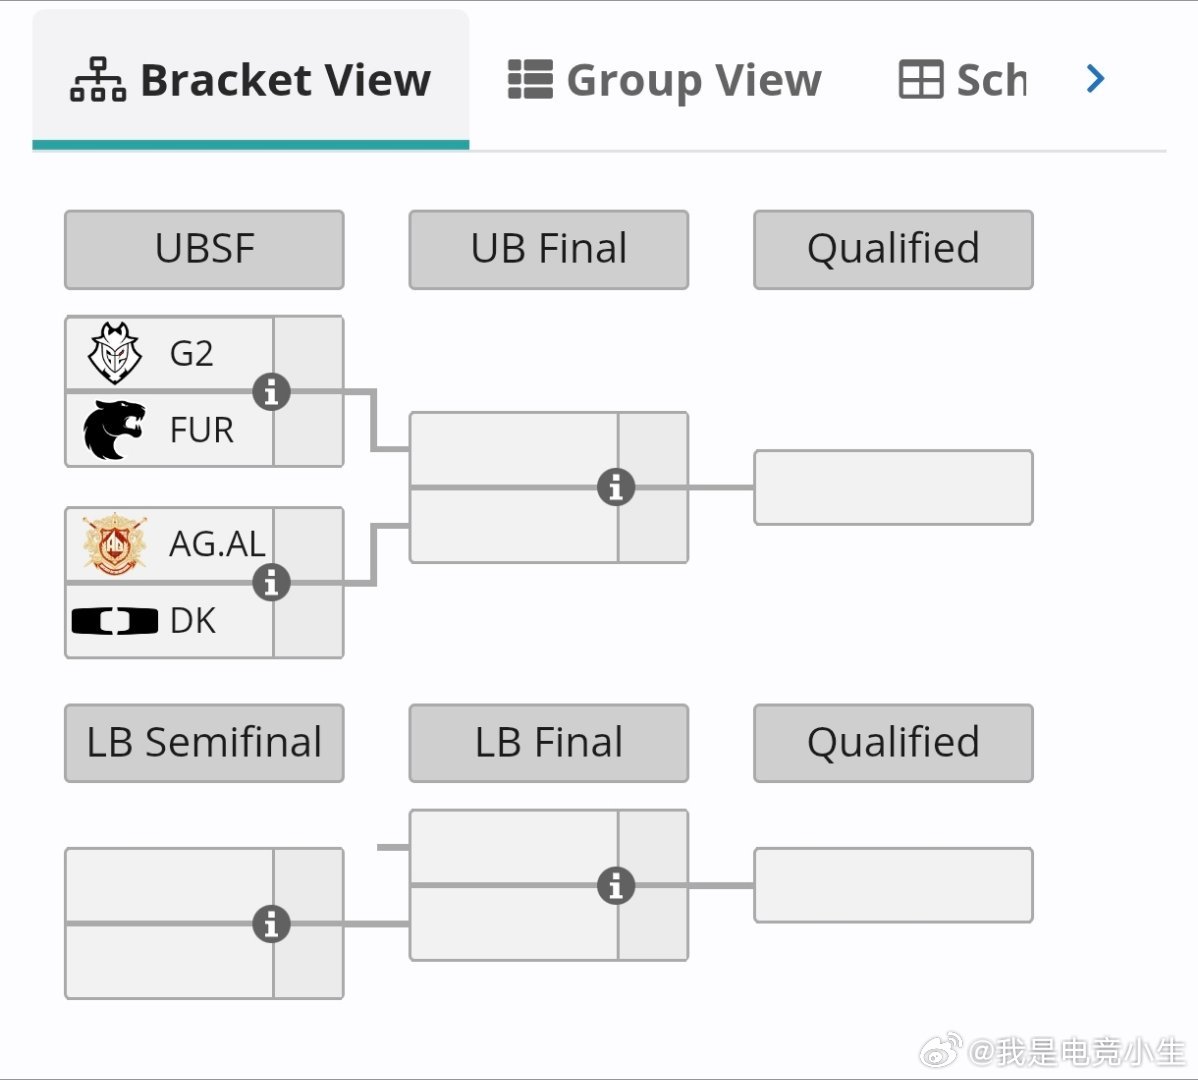Select the UB Final round header
Screen dimensions: 1198x1080
[x=549, y=250]
